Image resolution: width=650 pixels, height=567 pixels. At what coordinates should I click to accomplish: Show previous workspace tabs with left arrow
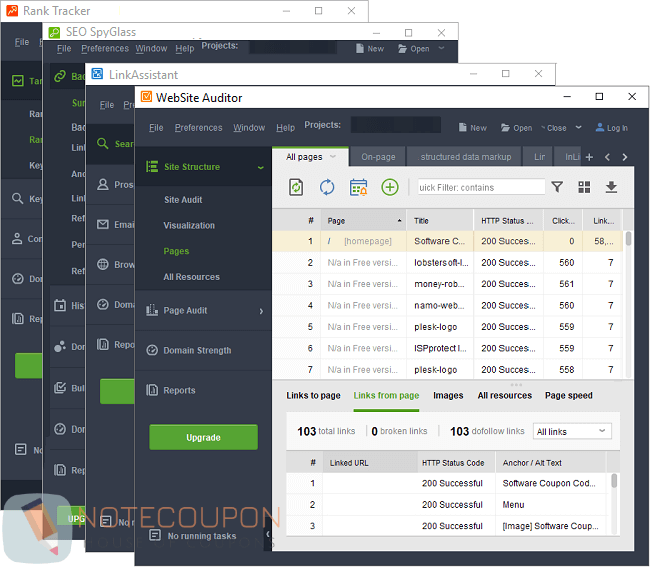coord(607,157)
